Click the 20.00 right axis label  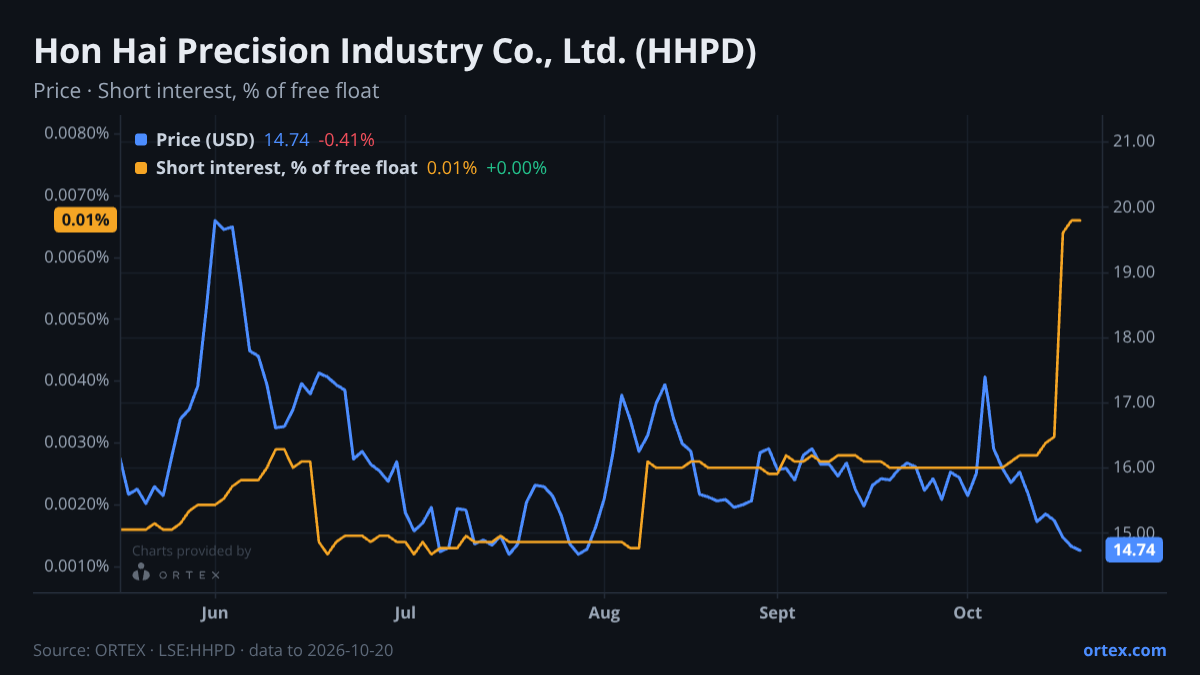[1134, 207]
